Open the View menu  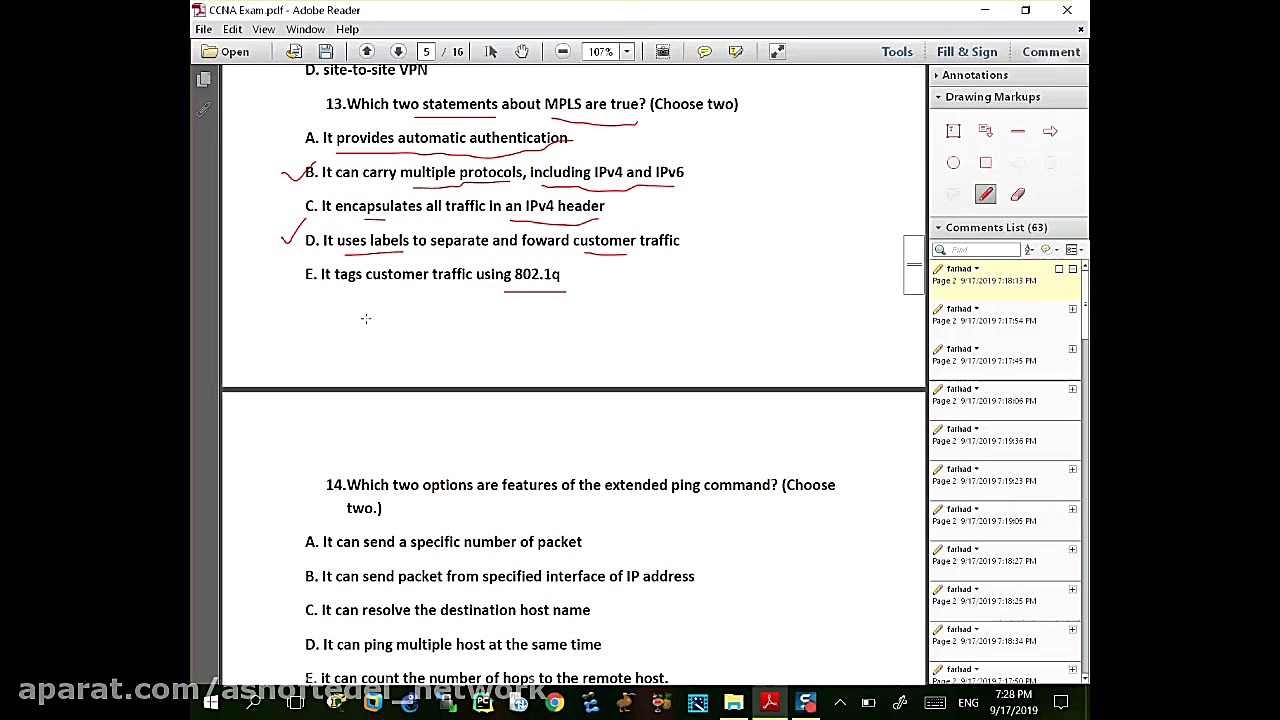(x=264, y=30)
